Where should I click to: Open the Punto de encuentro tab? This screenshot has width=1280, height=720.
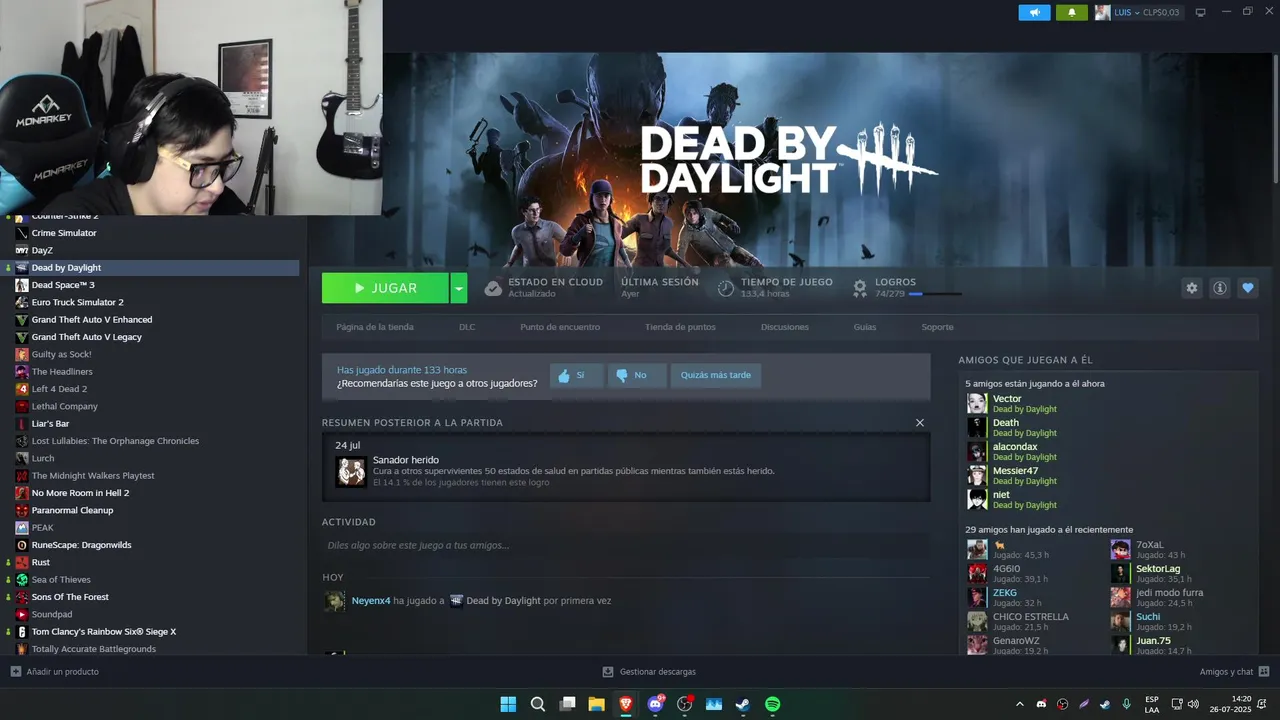[x=560, y=327]
